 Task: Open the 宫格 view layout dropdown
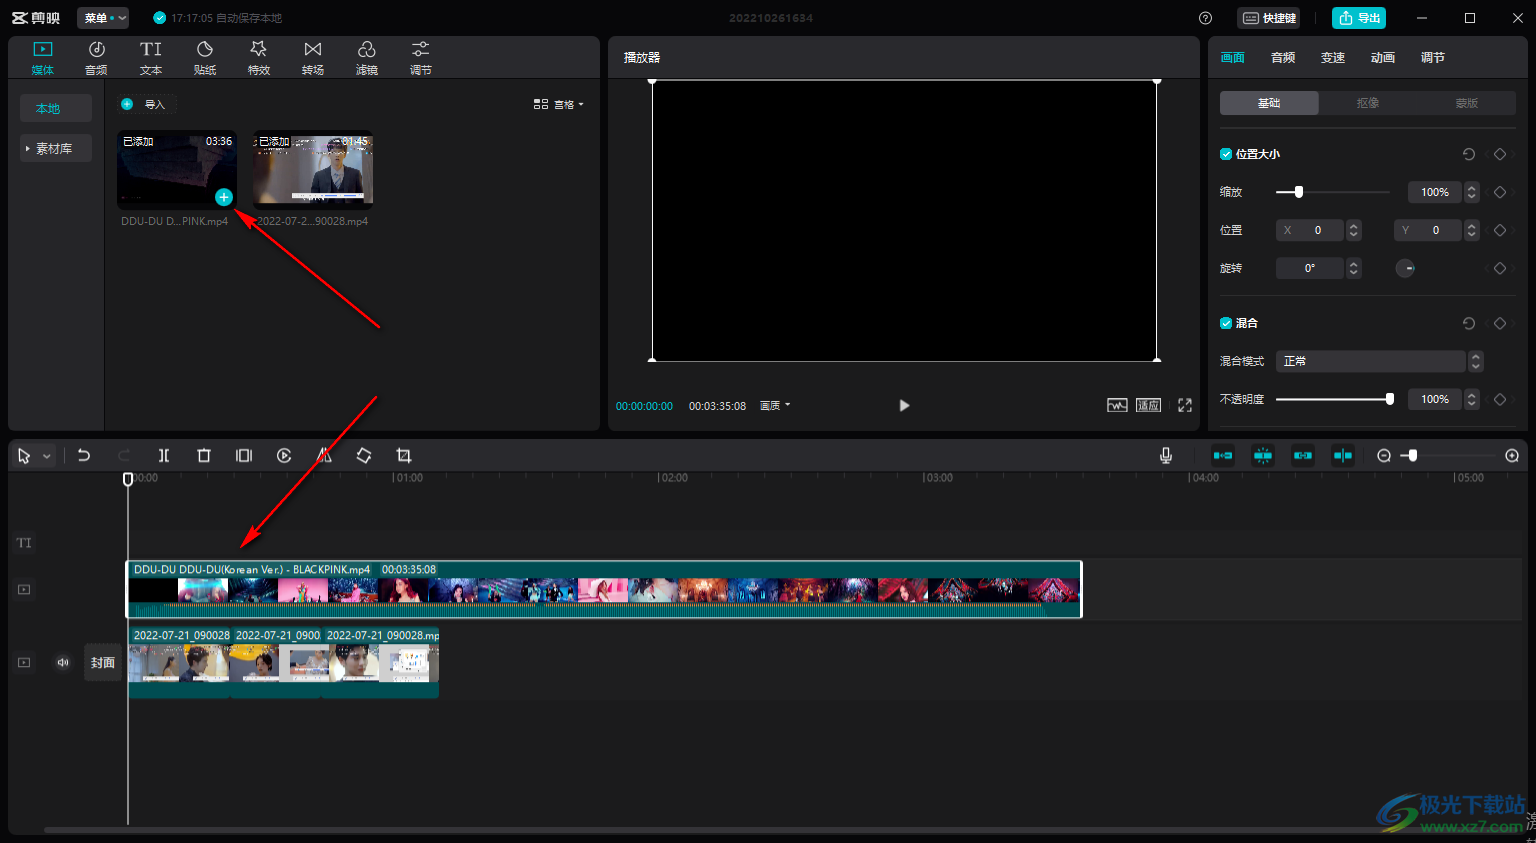[x=559, y=104]
